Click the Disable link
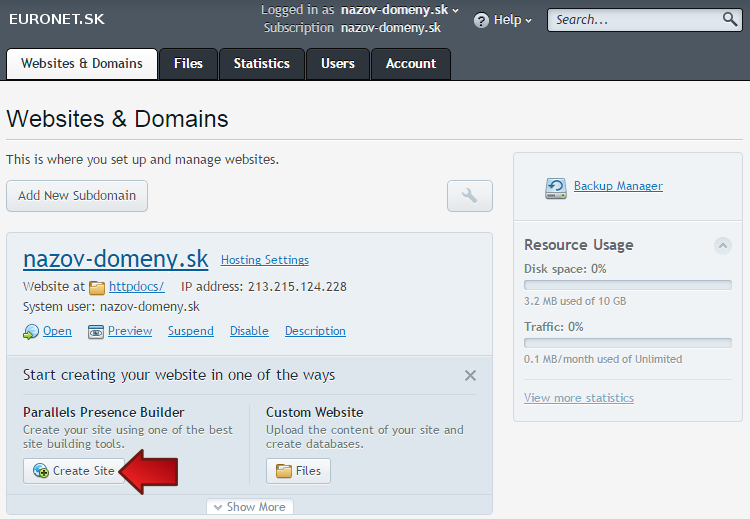 click(249, 331)
